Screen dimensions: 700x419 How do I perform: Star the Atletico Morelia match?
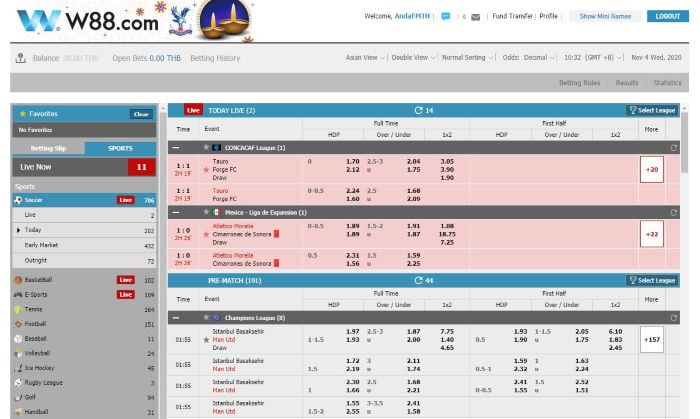tap(206, 234)
